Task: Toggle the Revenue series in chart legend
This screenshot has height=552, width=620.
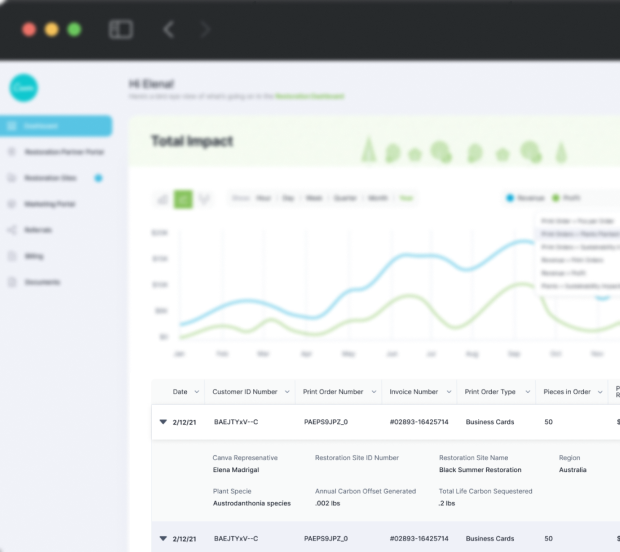Action: click(x=526, y=198)
